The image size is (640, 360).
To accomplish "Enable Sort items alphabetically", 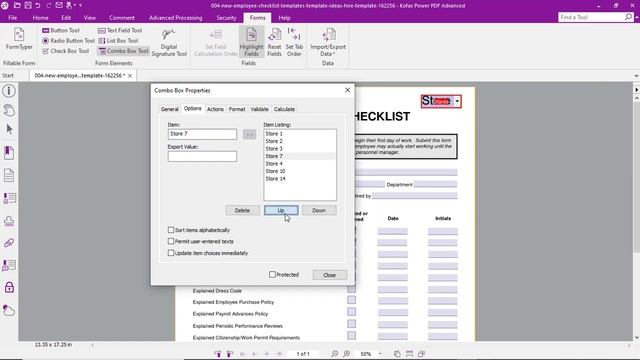I will (x=171, y=230).
